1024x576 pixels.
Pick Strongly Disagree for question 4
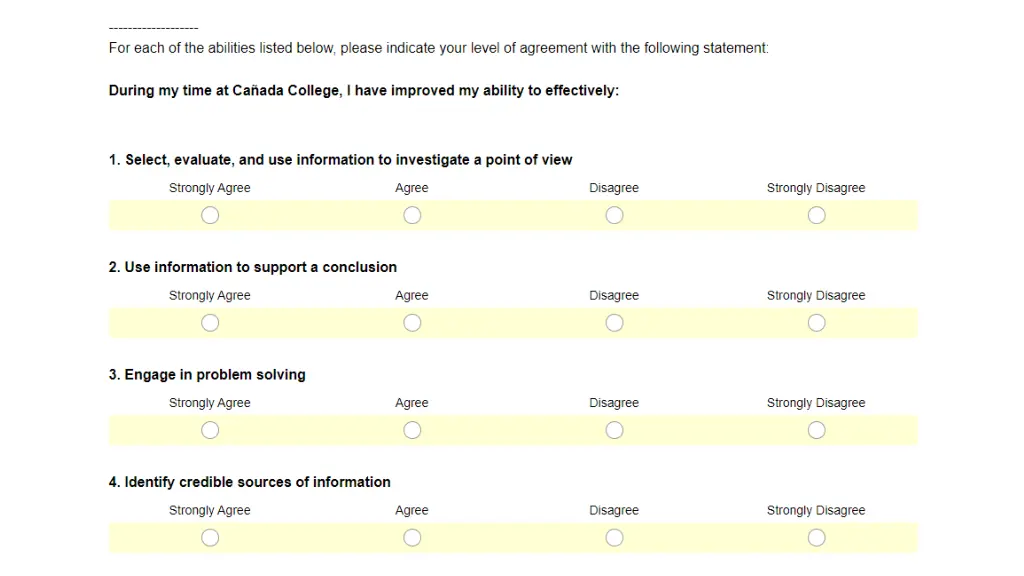816,537
